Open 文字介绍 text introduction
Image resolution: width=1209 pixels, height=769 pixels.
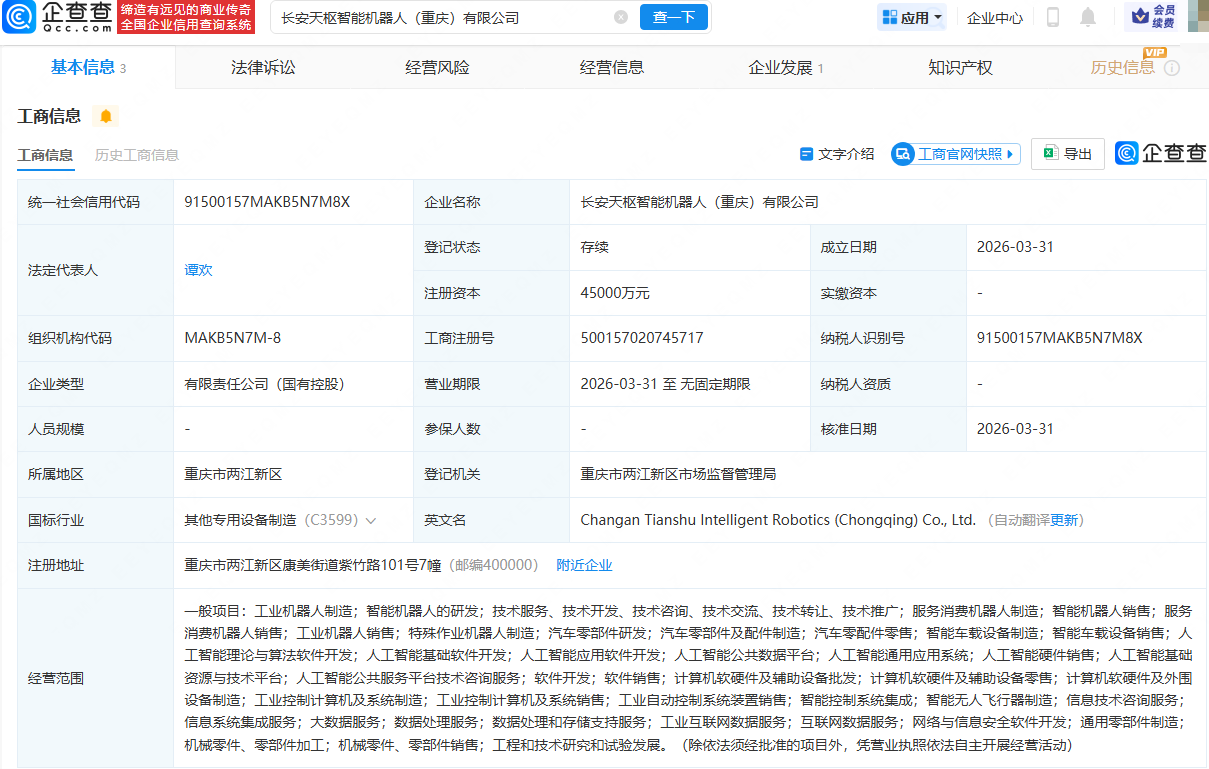838,153
